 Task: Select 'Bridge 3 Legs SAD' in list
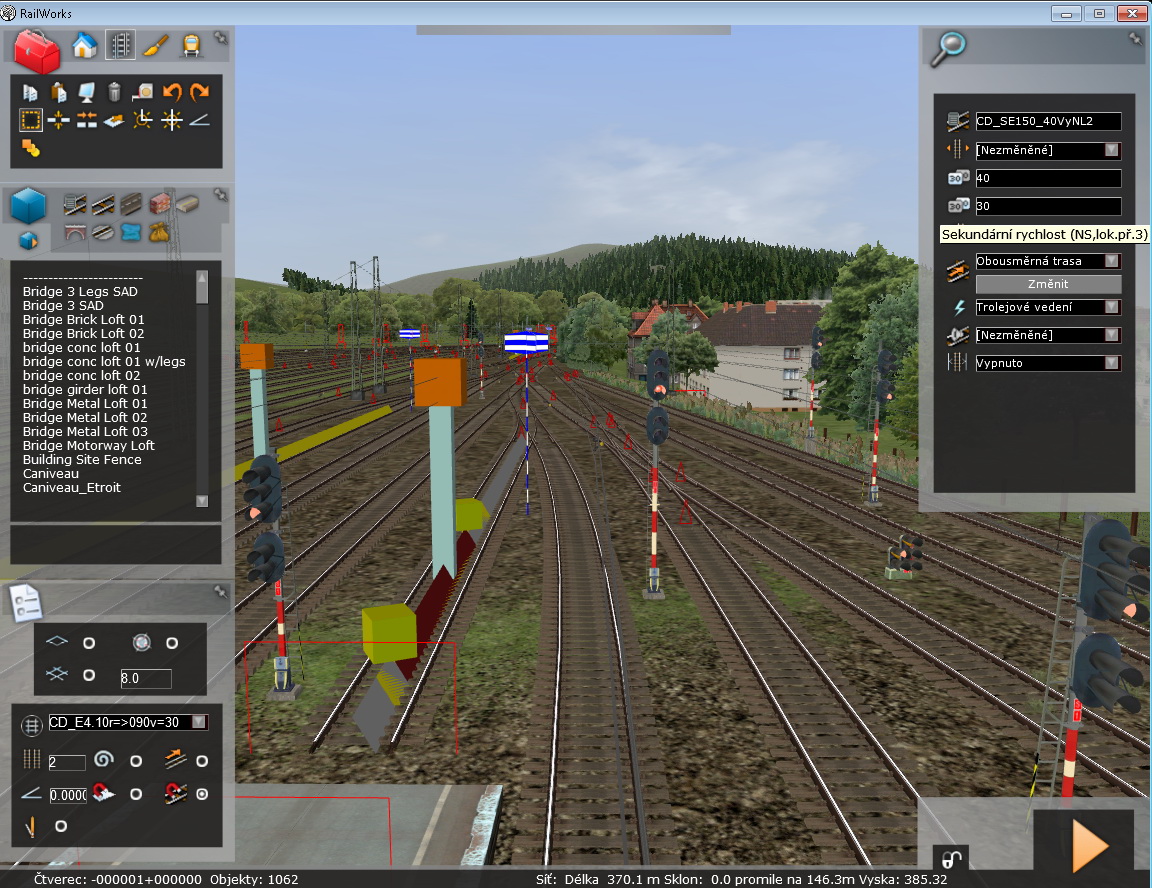click(x=80, y=292)
